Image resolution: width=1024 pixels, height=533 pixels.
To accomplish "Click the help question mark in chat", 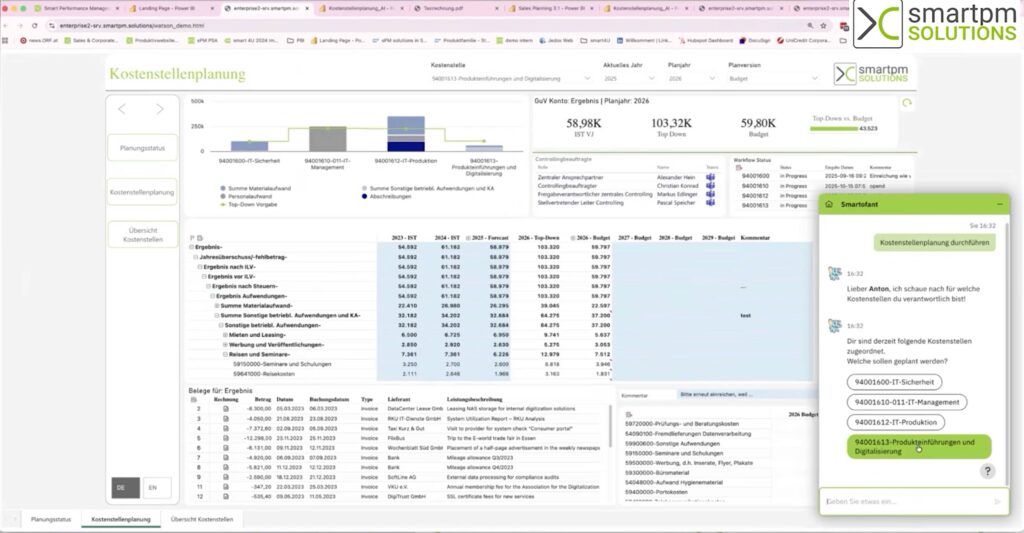I will (987, 471).
